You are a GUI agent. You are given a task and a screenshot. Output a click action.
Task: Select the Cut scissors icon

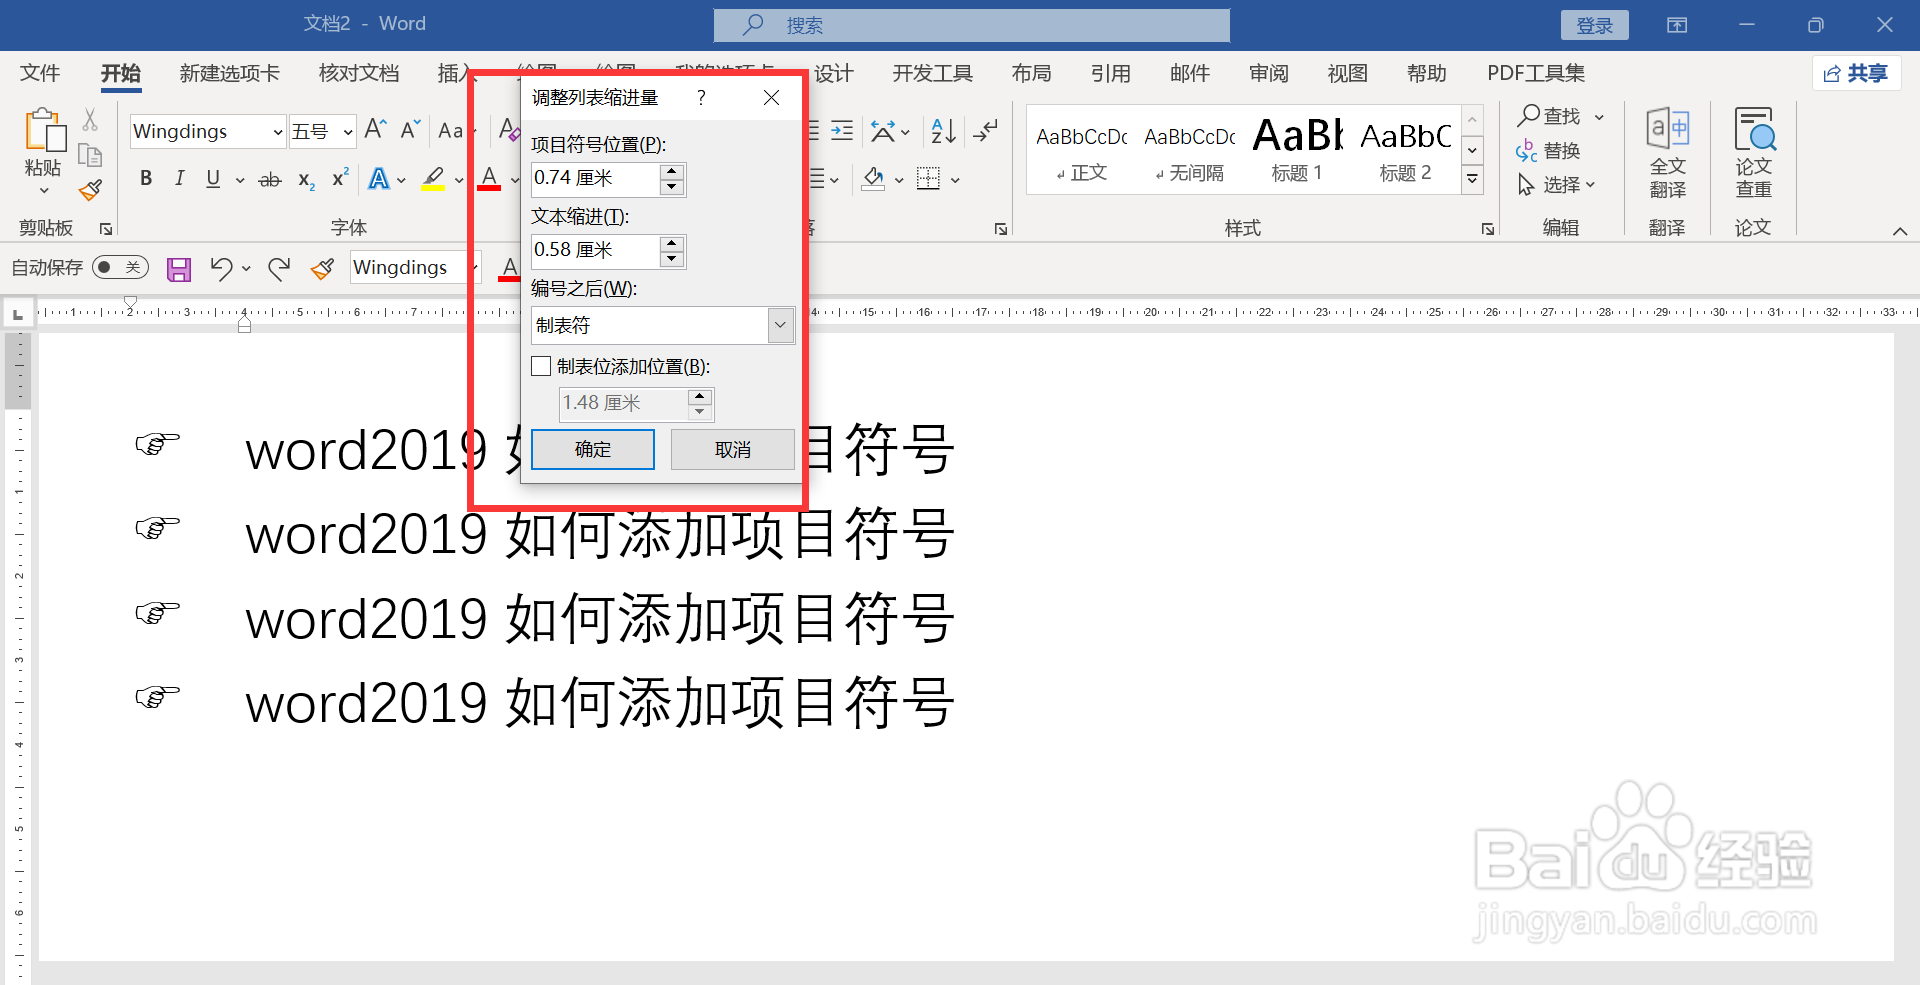(x=90, y=121)
